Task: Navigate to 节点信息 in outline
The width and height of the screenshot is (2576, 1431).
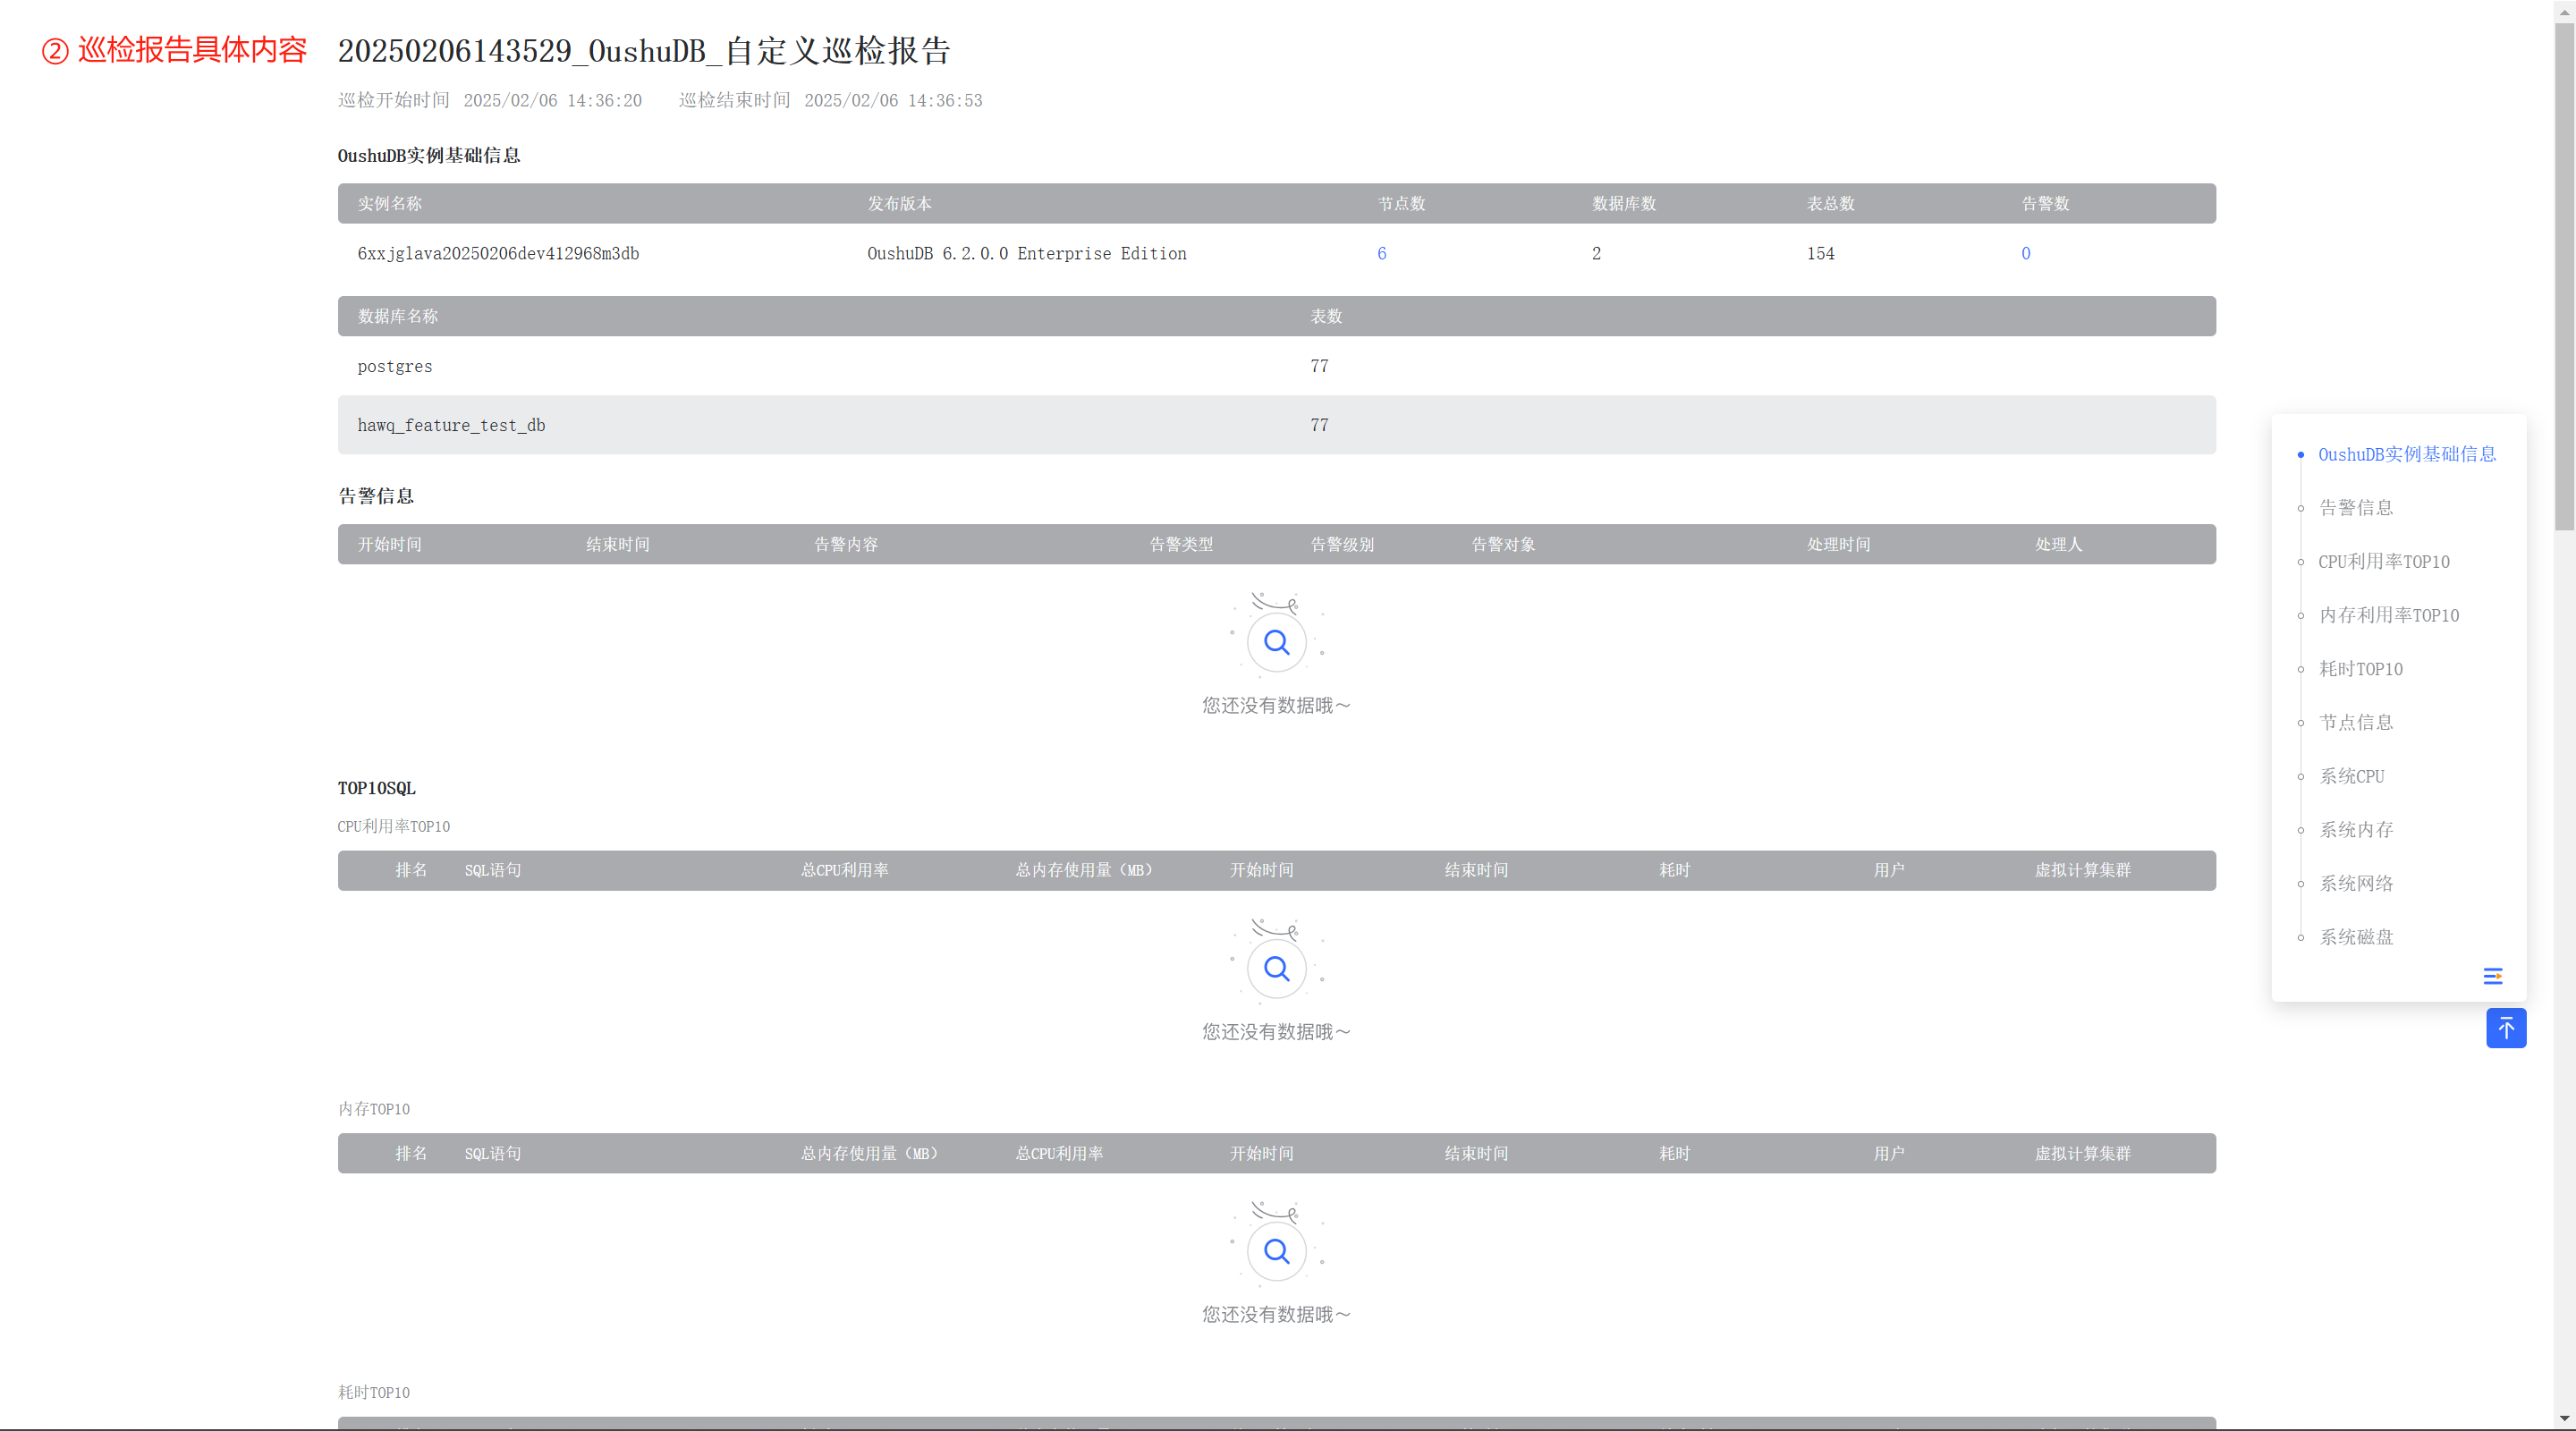Action: (2356, 722)
